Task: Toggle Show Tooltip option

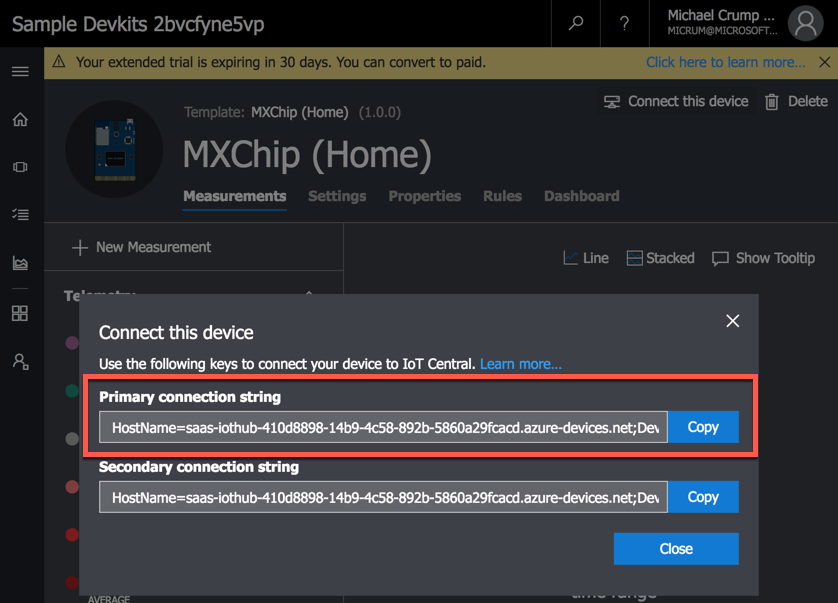Action: tap(763, 258)
